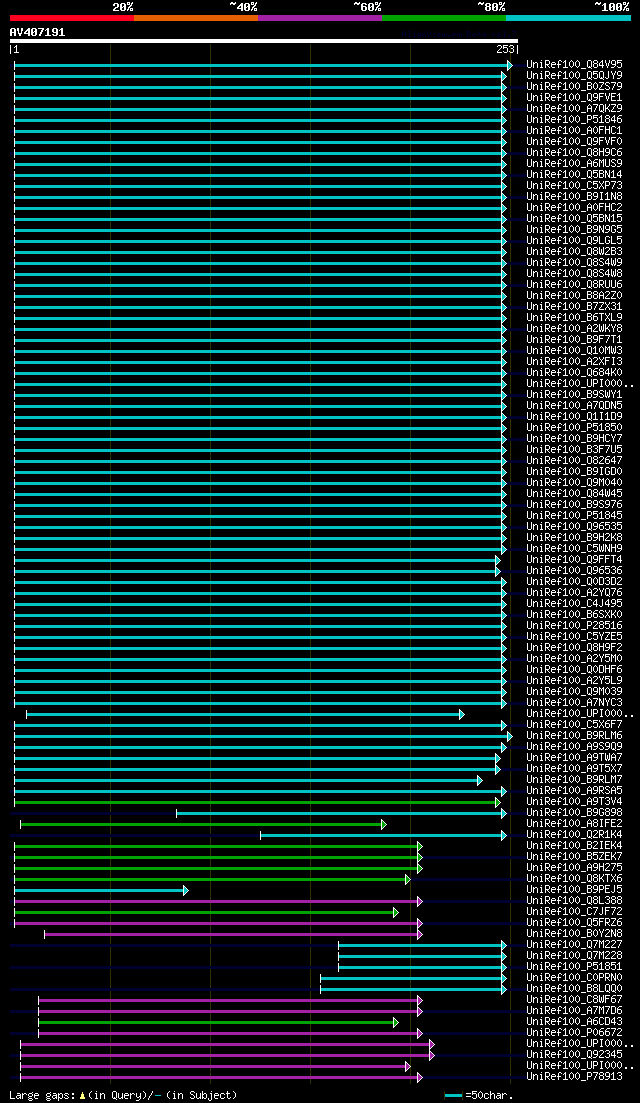
Task: Select the label UniRef100_Q684K0
Action: [x=574, y=372]
